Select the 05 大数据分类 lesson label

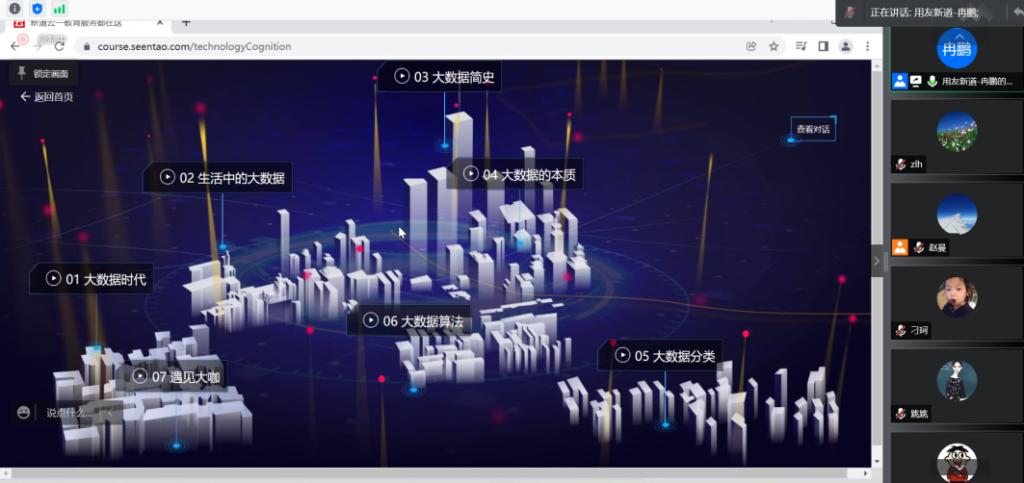[x=664, y=356]
